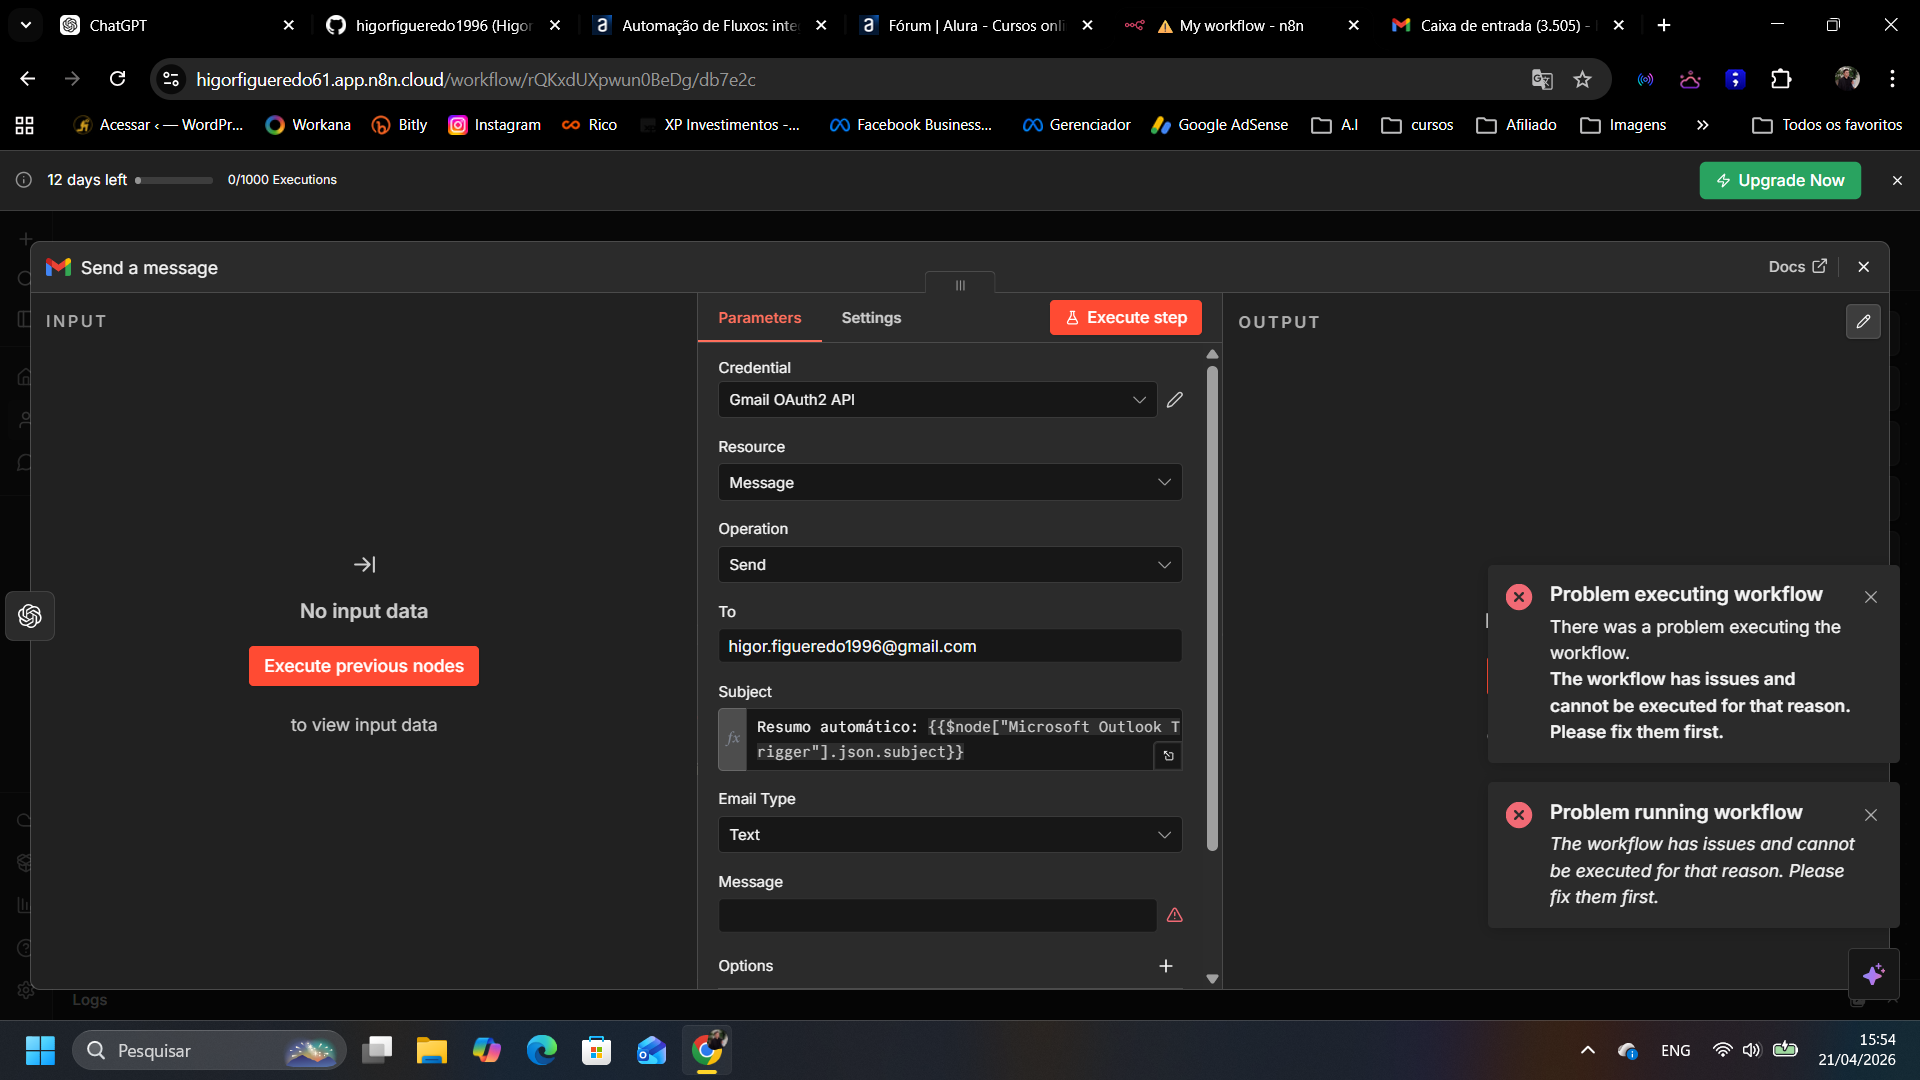1920x1080 pixels.
Task: Switch to the Settings tab
Action: pyautogui.click(x=870, y=318)
